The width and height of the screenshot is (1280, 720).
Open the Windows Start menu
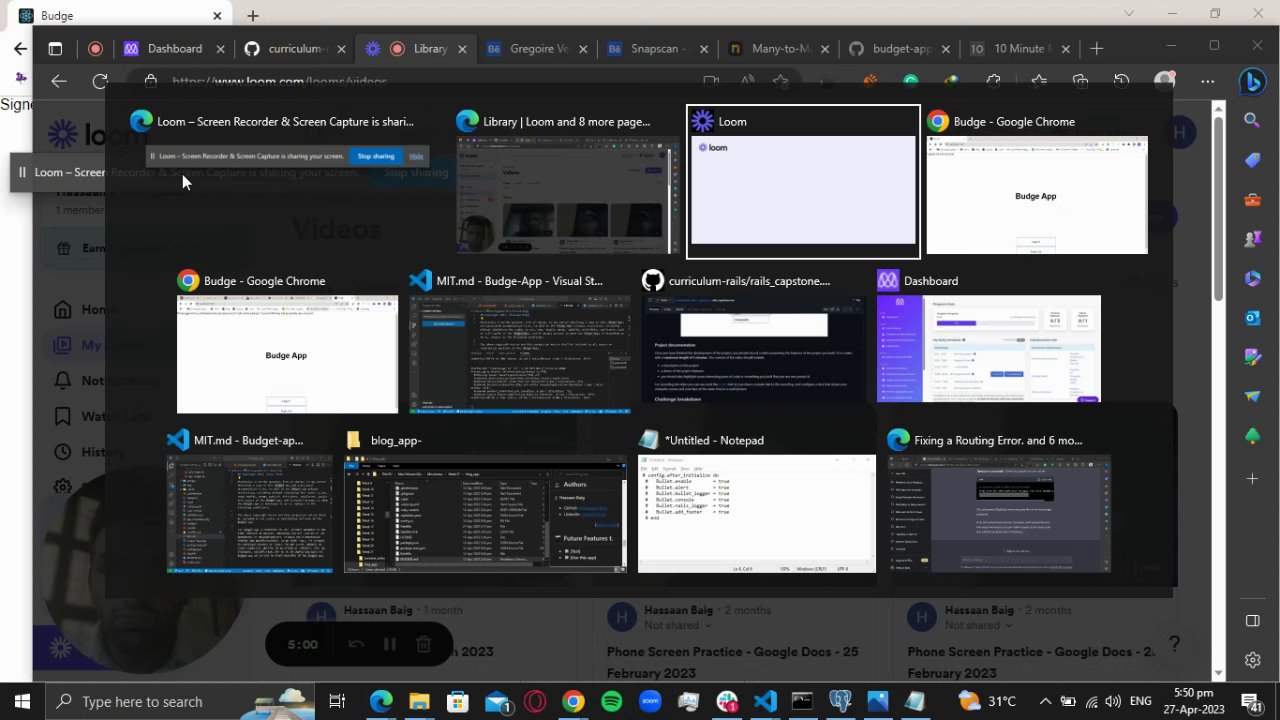pos(22,701)
